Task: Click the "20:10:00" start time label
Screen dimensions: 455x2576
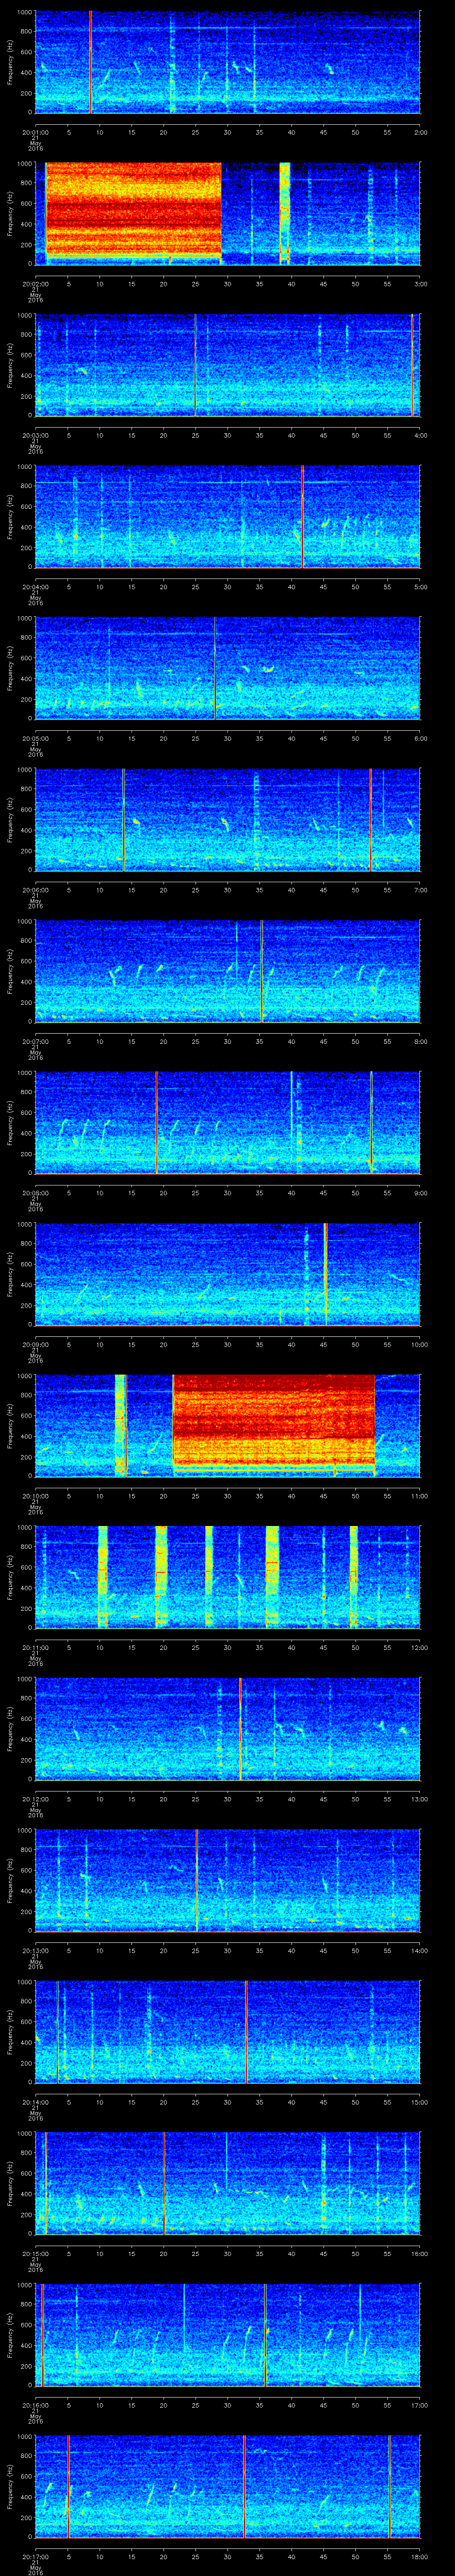Action: click(35, 1495)
